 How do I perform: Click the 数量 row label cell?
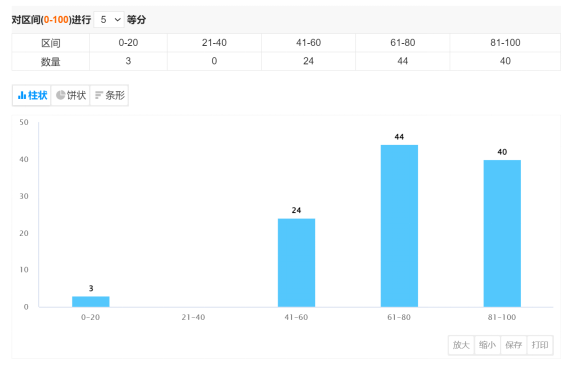pos(51,61)
